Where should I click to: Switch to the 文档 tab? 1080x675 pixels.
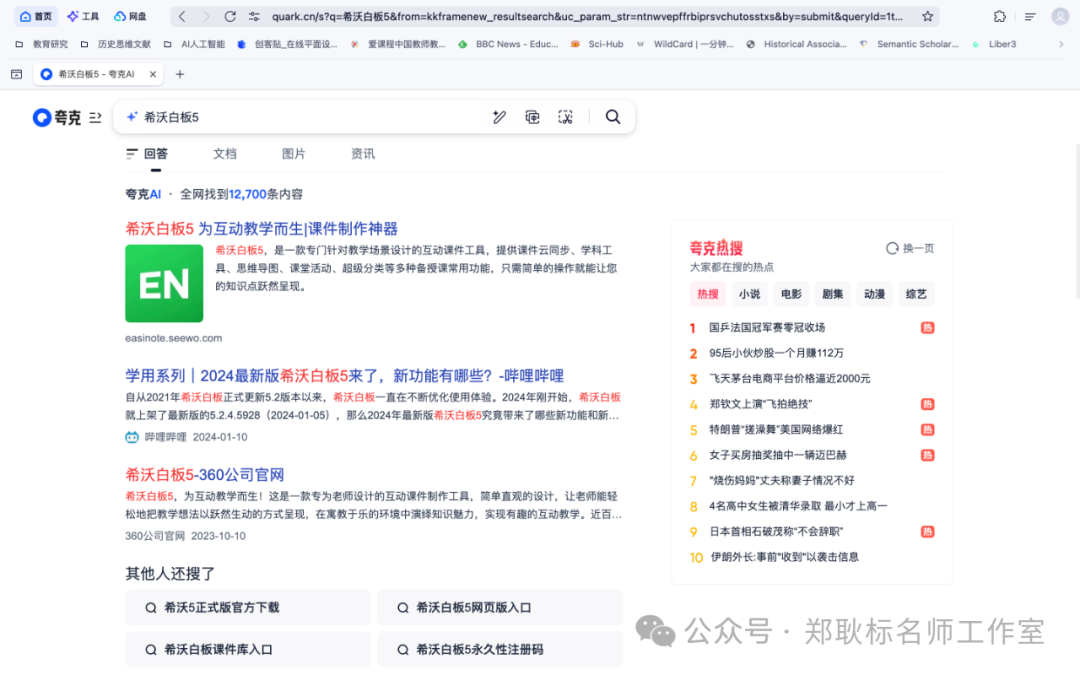tap(225, 154)
